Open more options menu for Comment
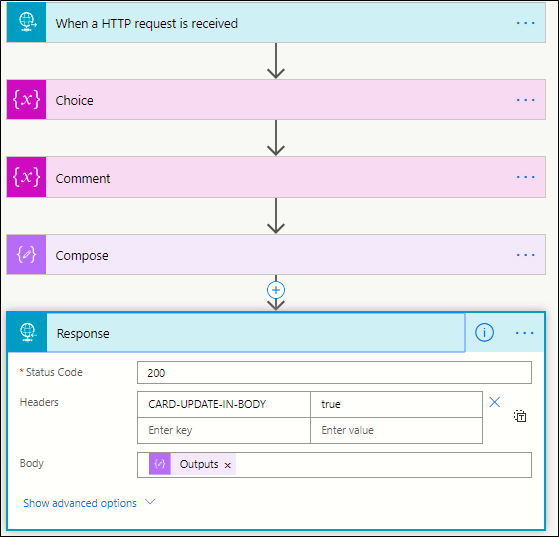Image resolution: width=559 pixels, height=537 pixels. pyautogui.click(x=525, y=177)
